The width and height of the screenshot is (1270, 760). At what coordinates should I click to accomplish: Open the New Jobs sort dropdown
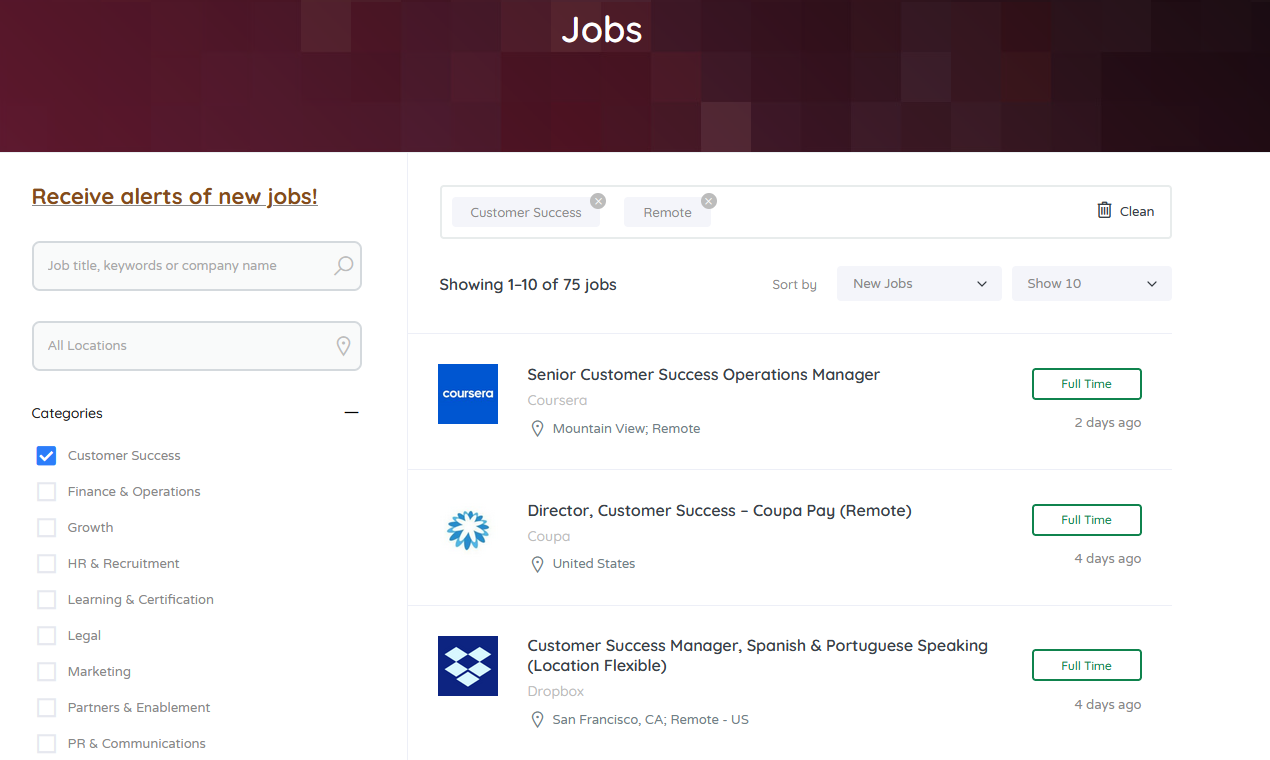(x=918, y=283)
